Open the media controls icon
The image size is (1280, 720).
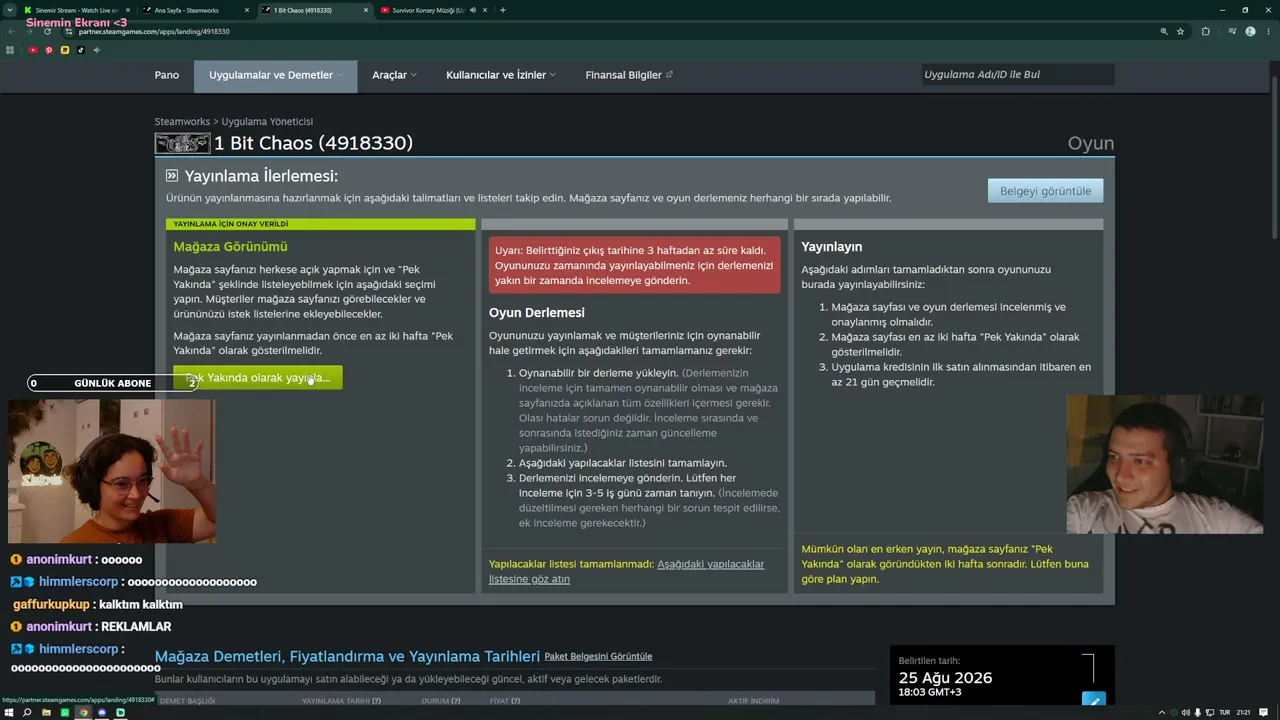click(1232, 31)
